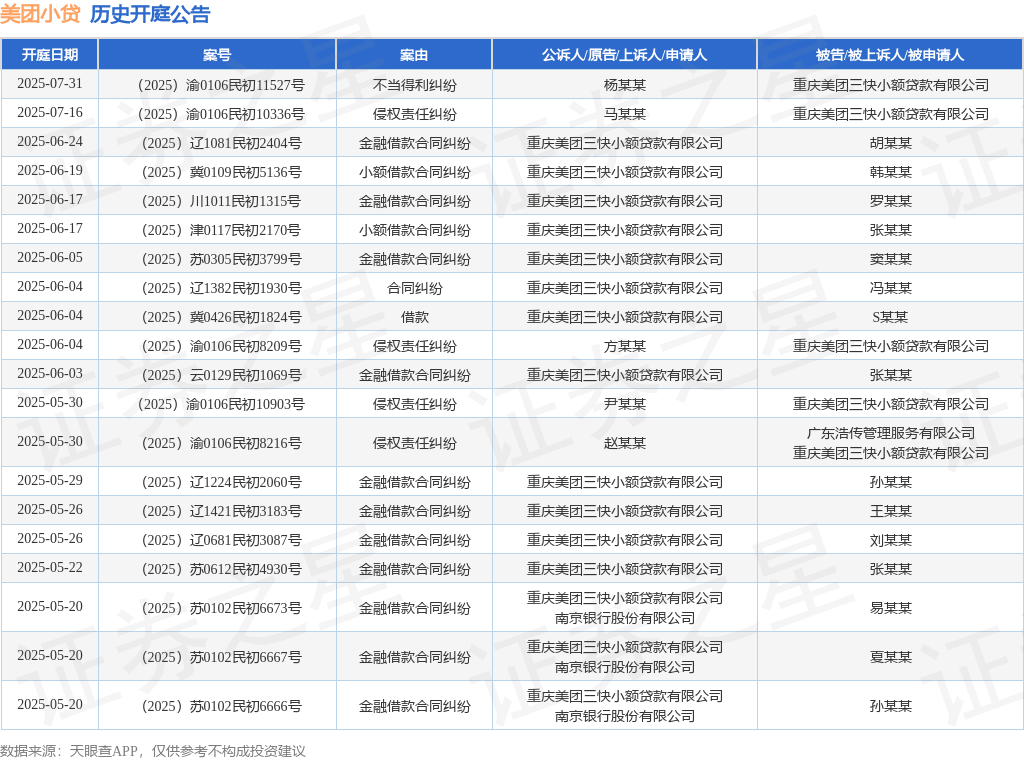The width and height of the screenshot is (1024, 760).
Task: Click case number 辽1081民初2404号
Action: point(221,143)
